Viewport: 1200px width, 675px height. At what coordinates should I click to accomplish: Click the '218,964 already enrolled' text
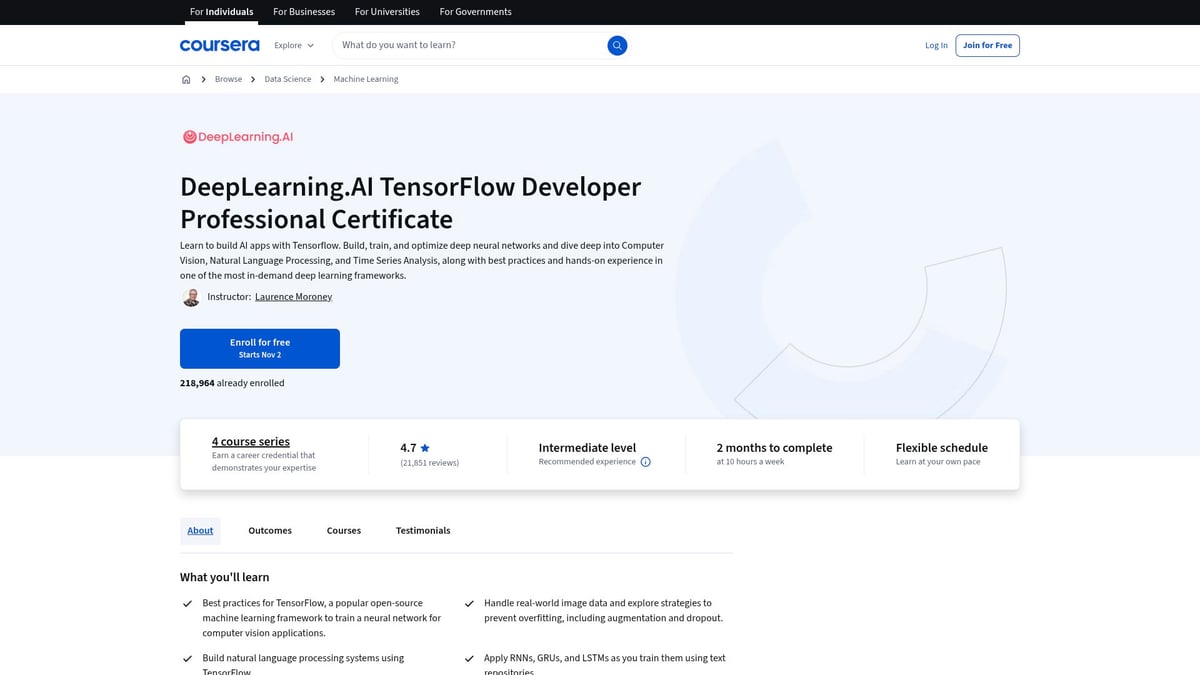232,383
